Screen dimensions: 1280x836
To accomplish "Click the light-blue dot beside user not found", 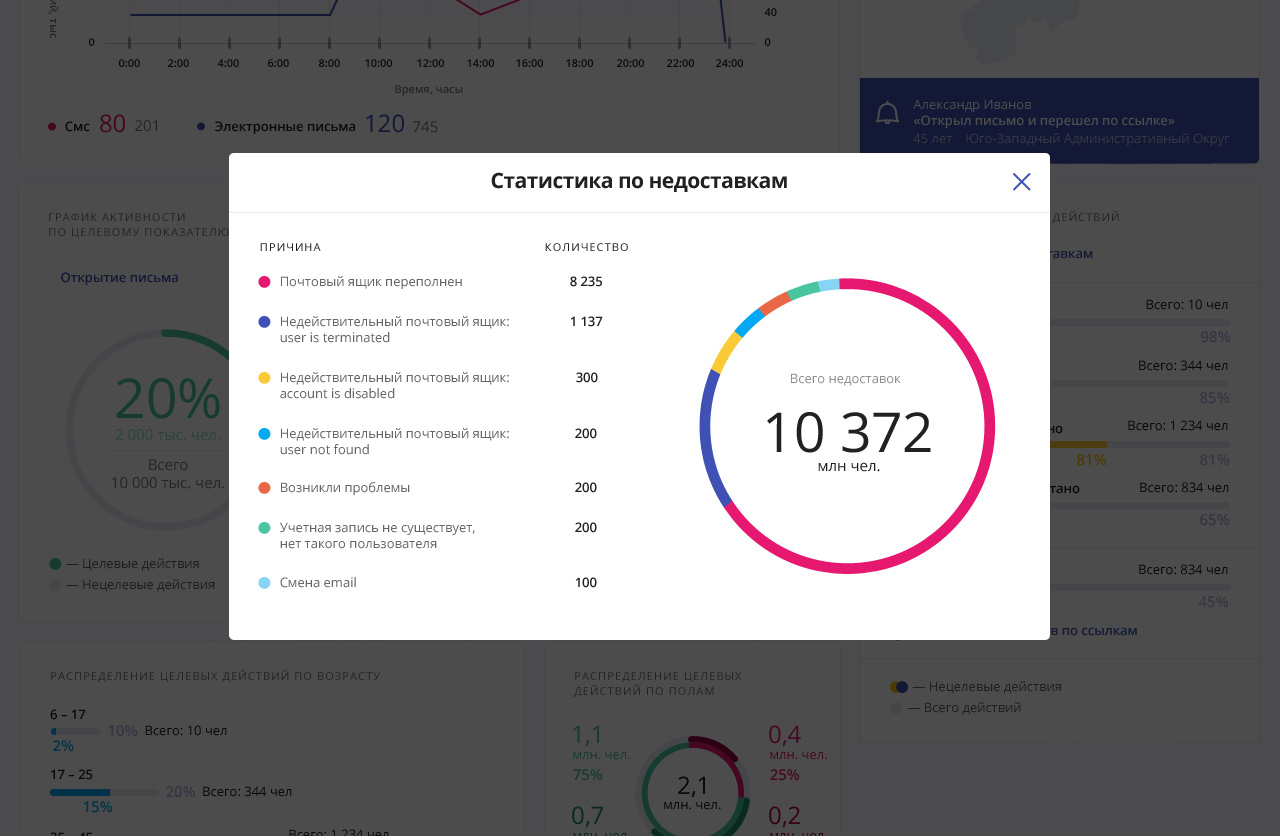I will tap(264, 434).
